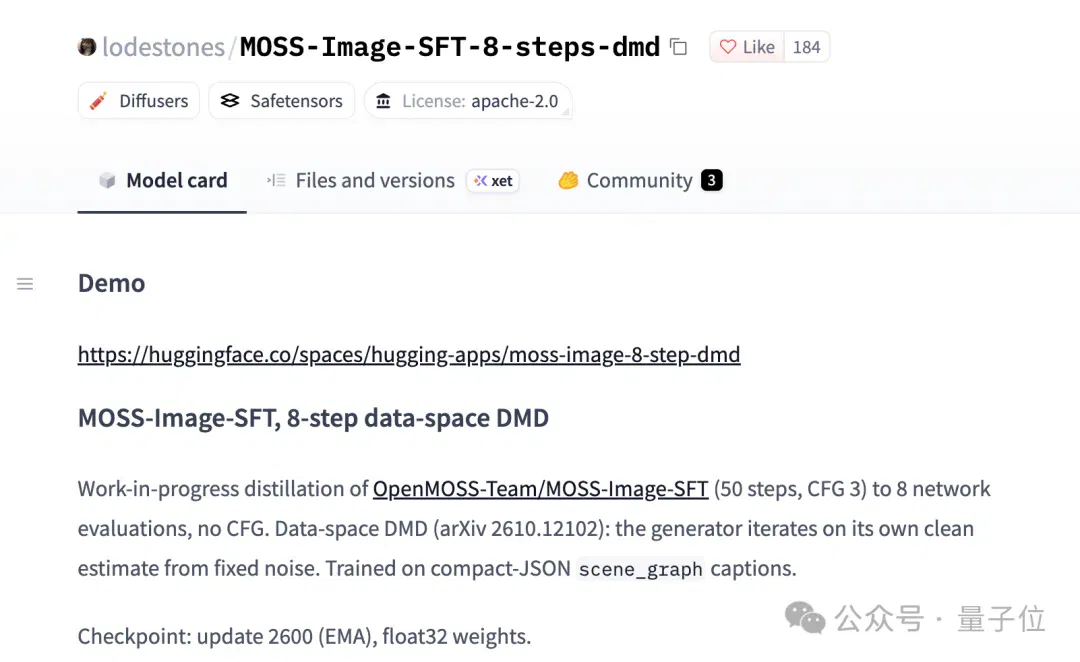Click the Diffusers brush icon
1080x662 pixels.
(x=98, y=101)
